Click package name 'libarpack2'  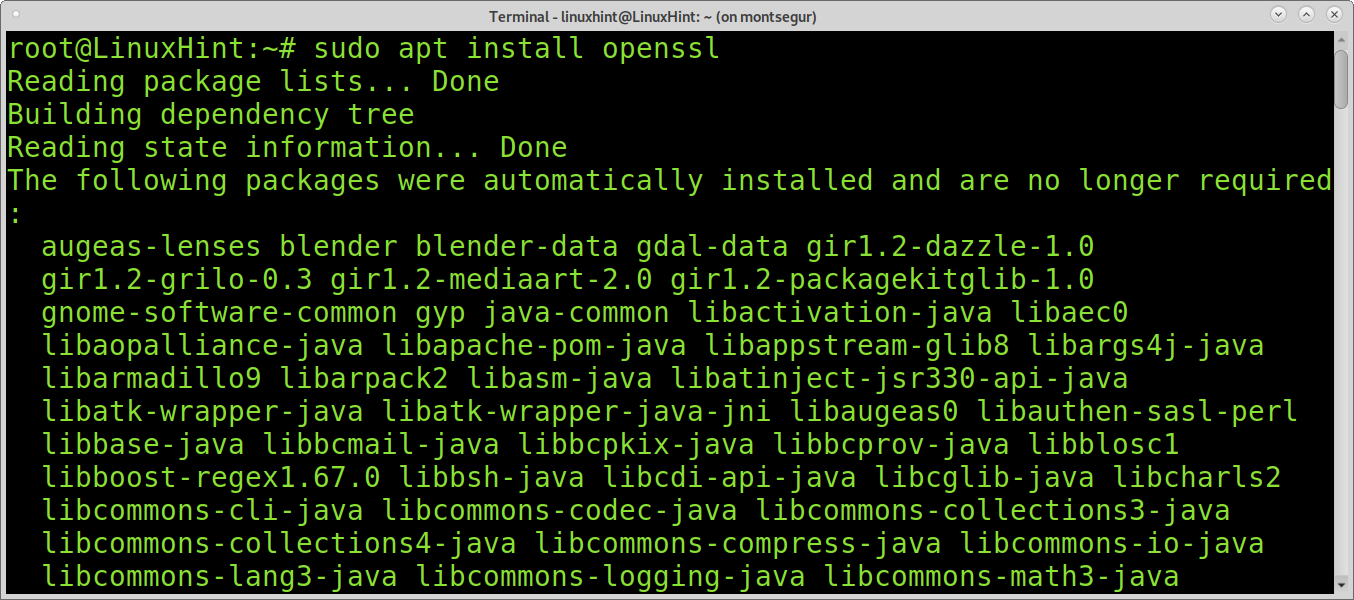pyautogui.click(x=364, y=378)
